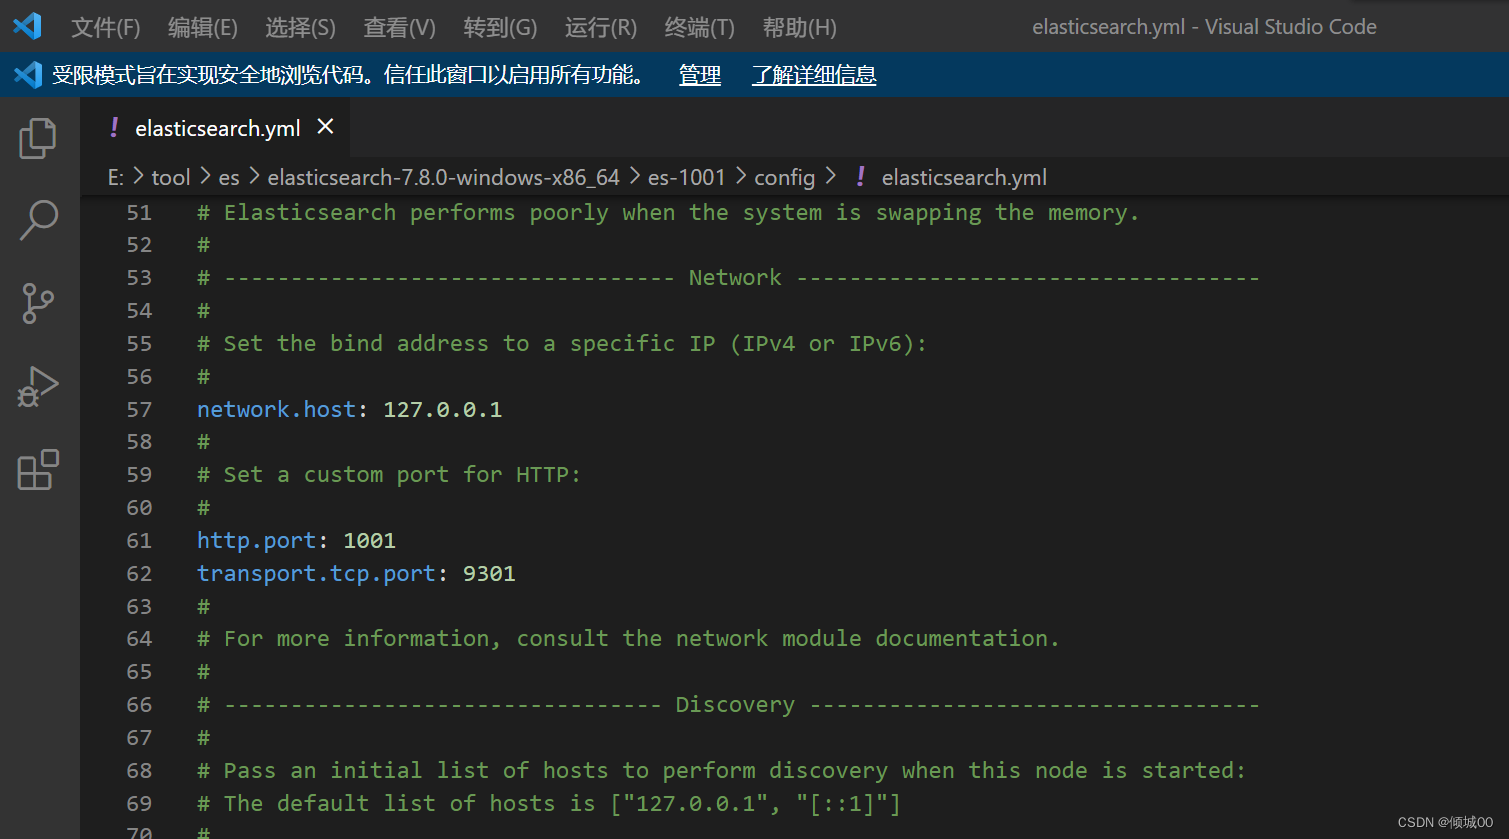Screen dimensions: 1509x839
Task: Open the 查看(V) menu
Action: (399, 27)
